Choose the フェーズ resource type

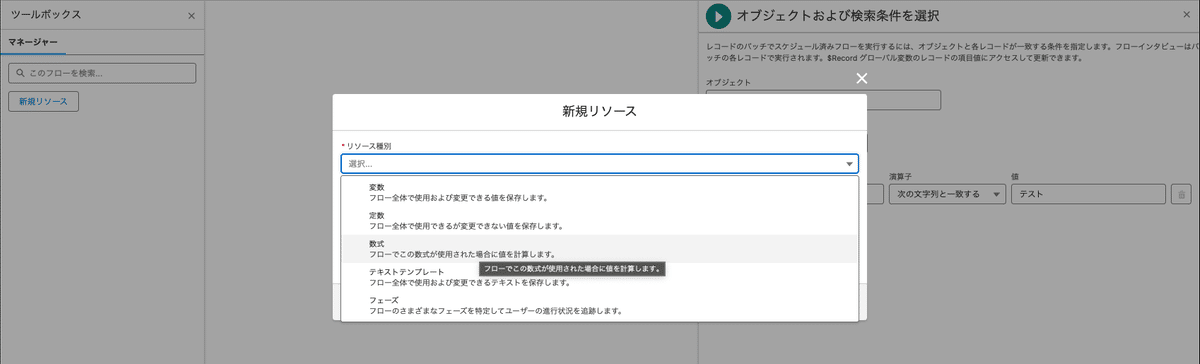[x=600, y=305]
